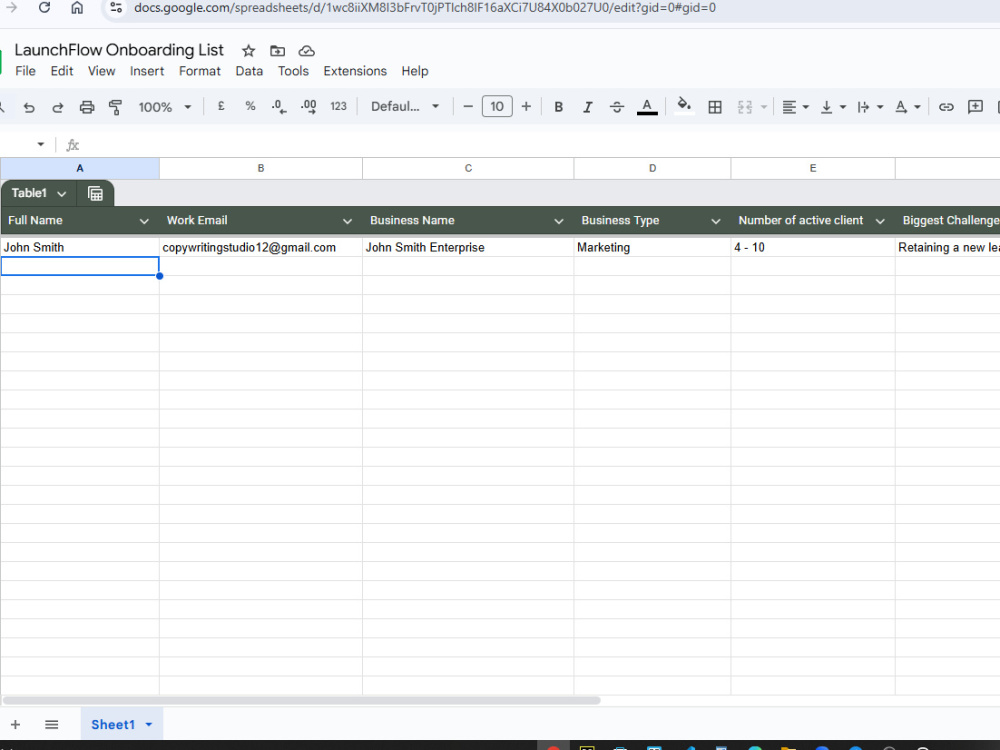
Task: Insert link chain icon
Action: (x=946, y=107)
